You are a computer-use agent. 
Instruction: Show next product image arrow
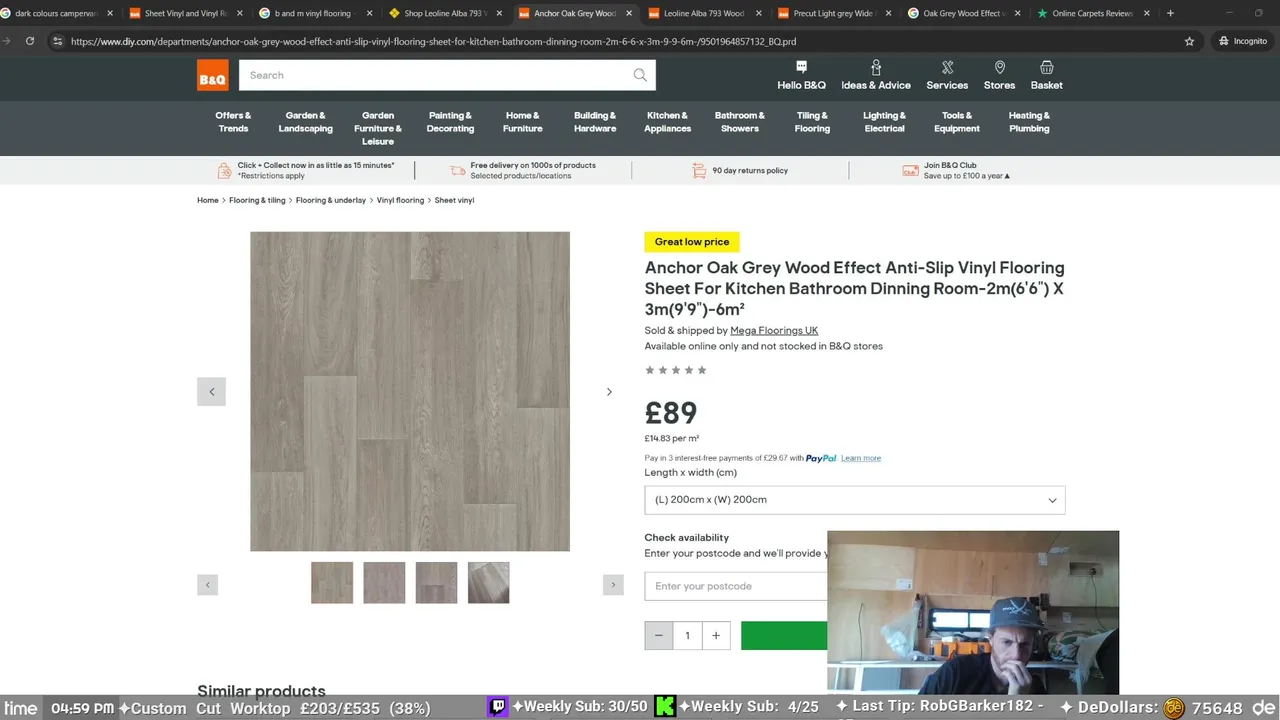point(609,391)
